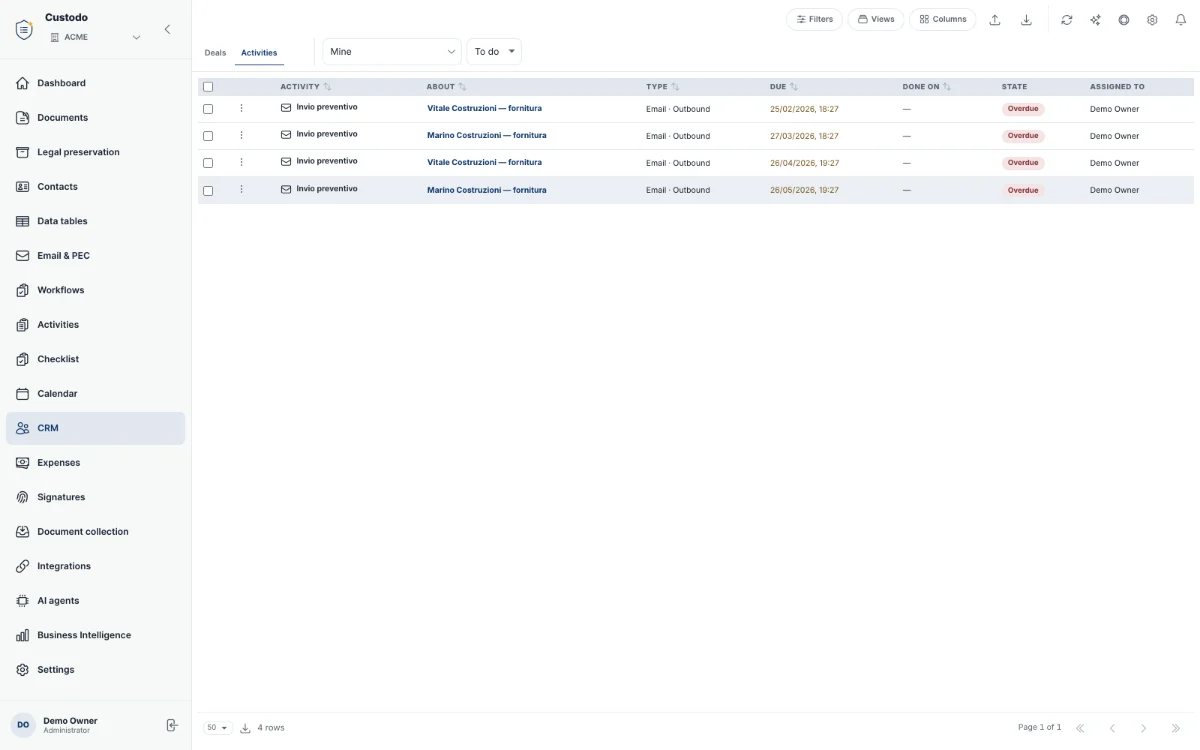Check the Vitale Costruzioni 25/02/2026 row
The image size is (1200, 750).
coord(208,109)
